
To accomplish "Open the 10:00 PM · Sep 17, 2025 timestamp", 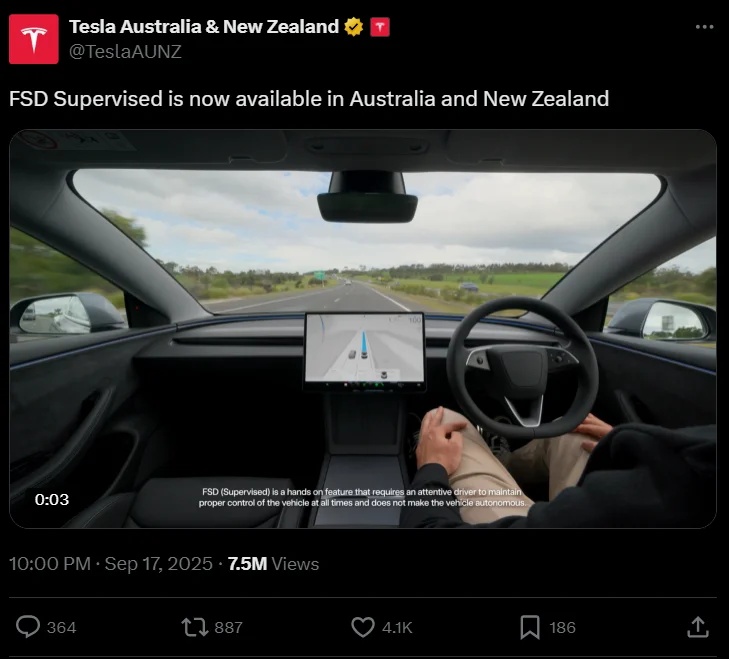I will pos(111,564).
